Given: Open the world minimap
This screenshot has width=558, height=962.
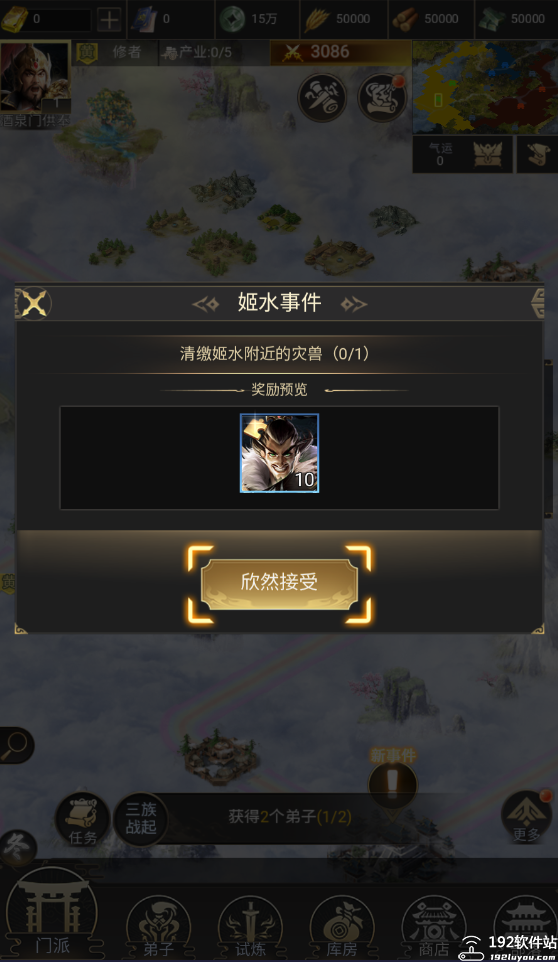Looking at the screenshot, I should (485, 88).
